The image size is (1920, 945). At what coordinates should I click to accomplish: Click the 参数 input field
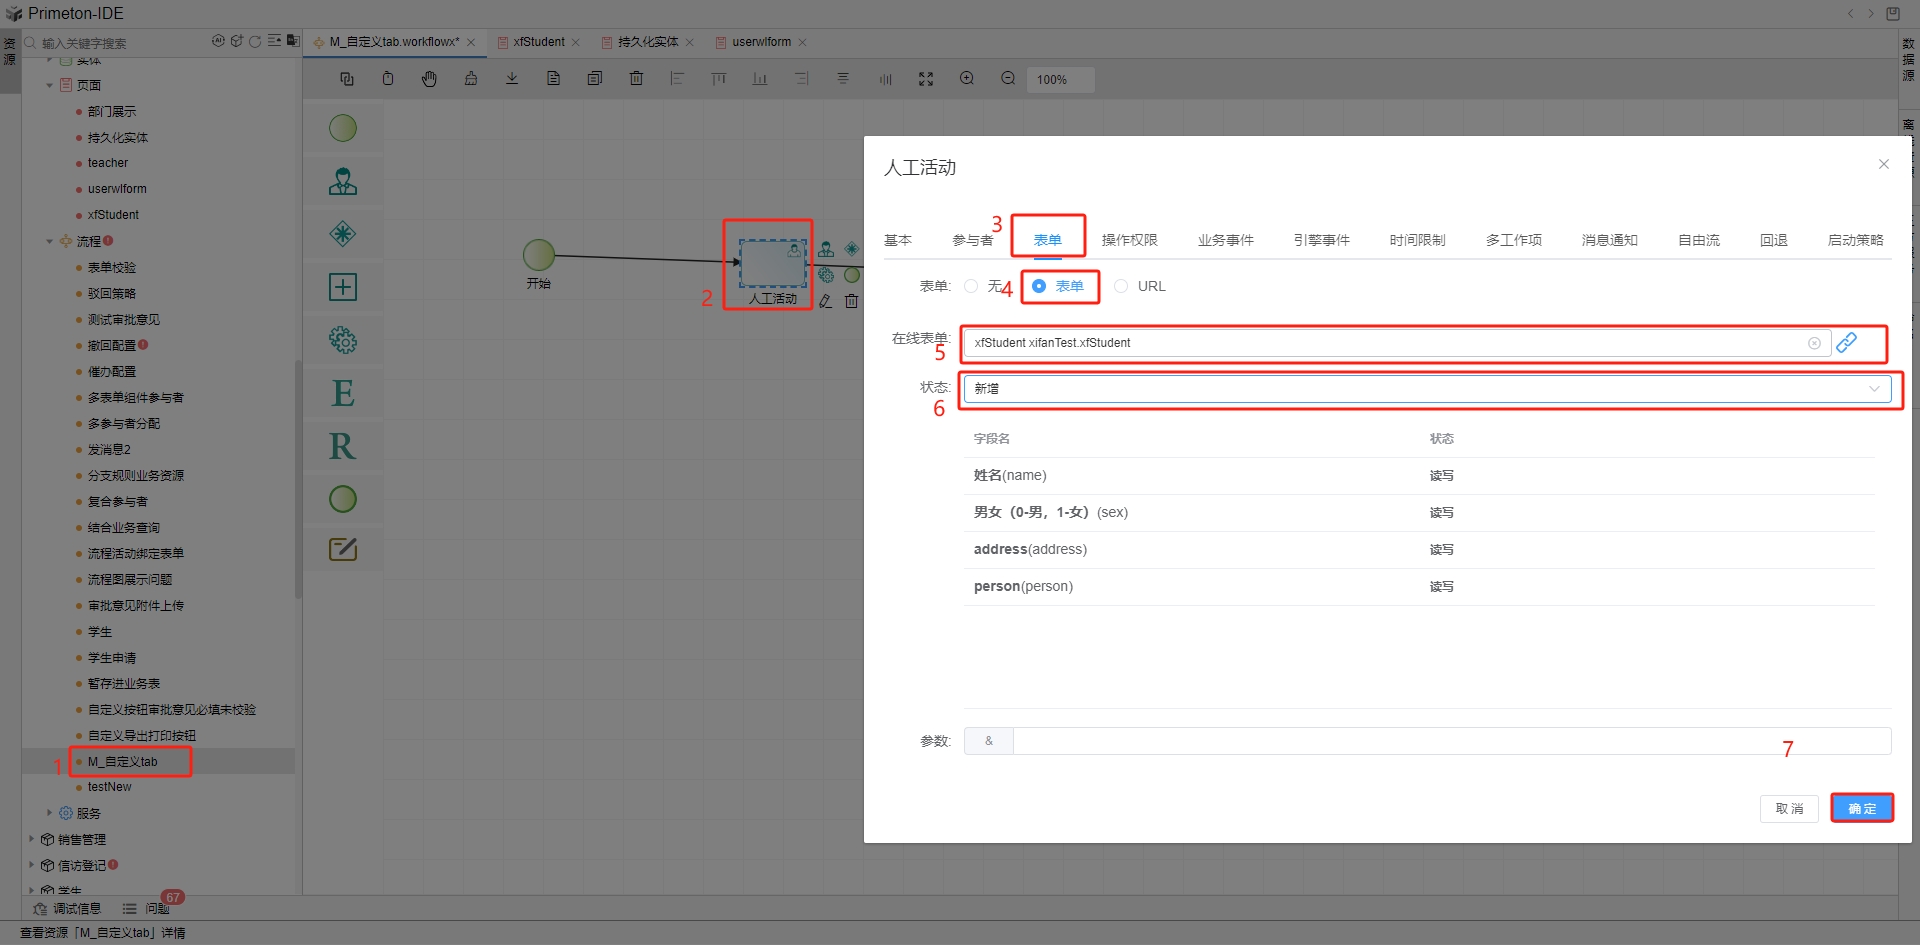[1450, 741]
